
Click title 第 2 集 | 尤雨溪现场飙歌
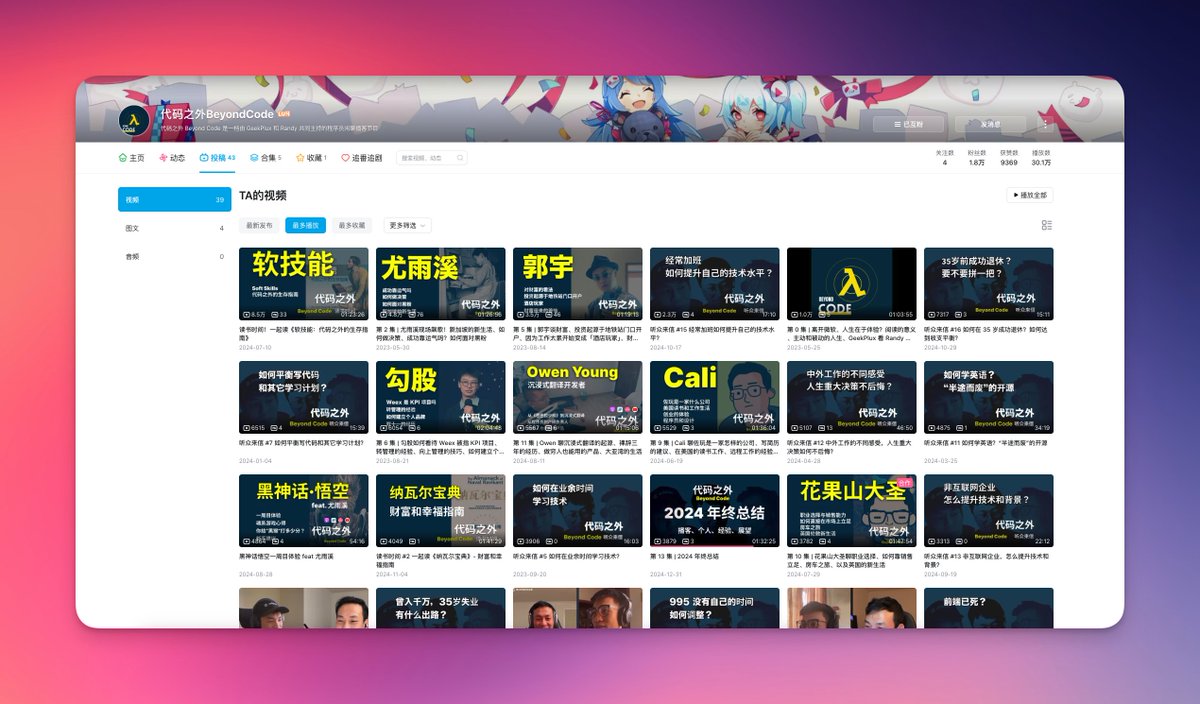pyautogui.click(x=440, y=333)
